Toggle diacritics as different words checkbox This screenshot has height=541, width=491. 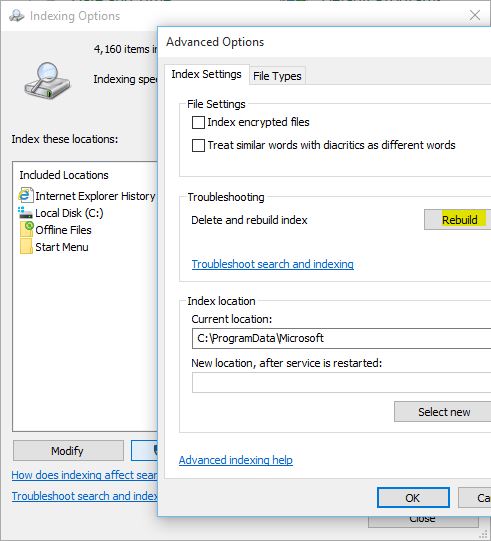pos(198,145)
